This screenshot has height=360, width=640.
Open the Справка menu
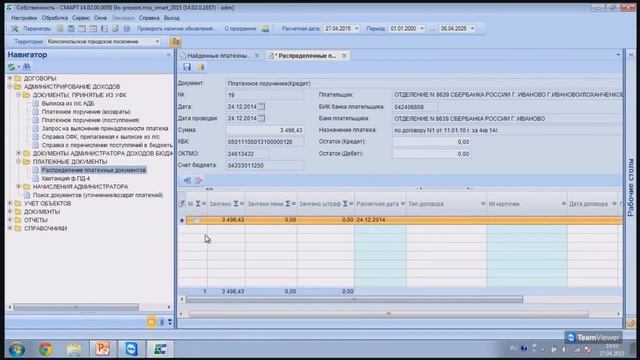click(x=149, y=18)
